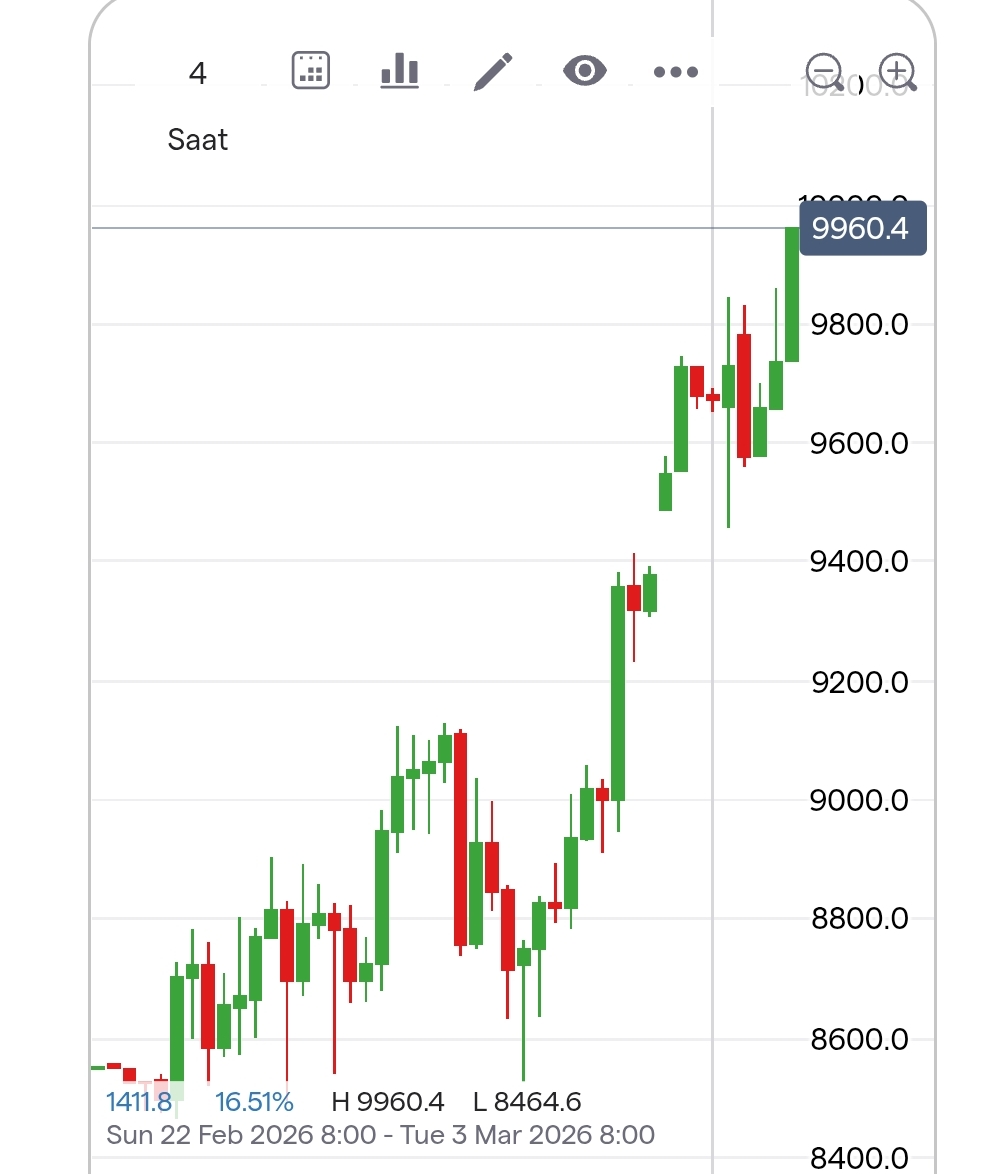Click the last green candle near 9960

coord(792,295)
